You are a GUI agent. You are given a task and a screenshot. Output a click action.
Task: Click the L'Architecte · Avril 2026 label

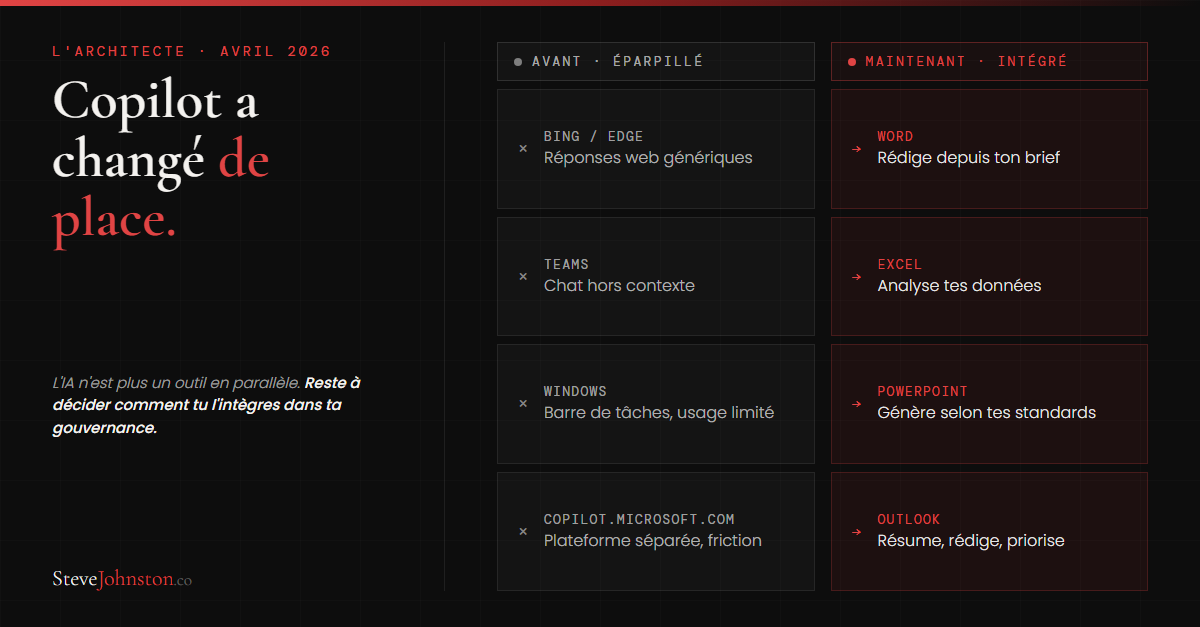pos(191,51)
